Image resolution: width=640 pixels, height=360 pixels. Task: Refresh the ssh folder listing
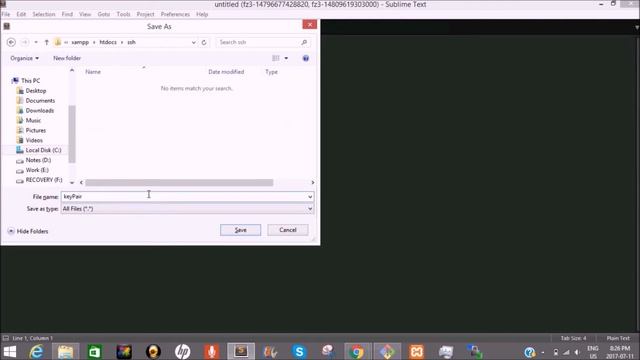pyautogui.click(x=204, y=42)
